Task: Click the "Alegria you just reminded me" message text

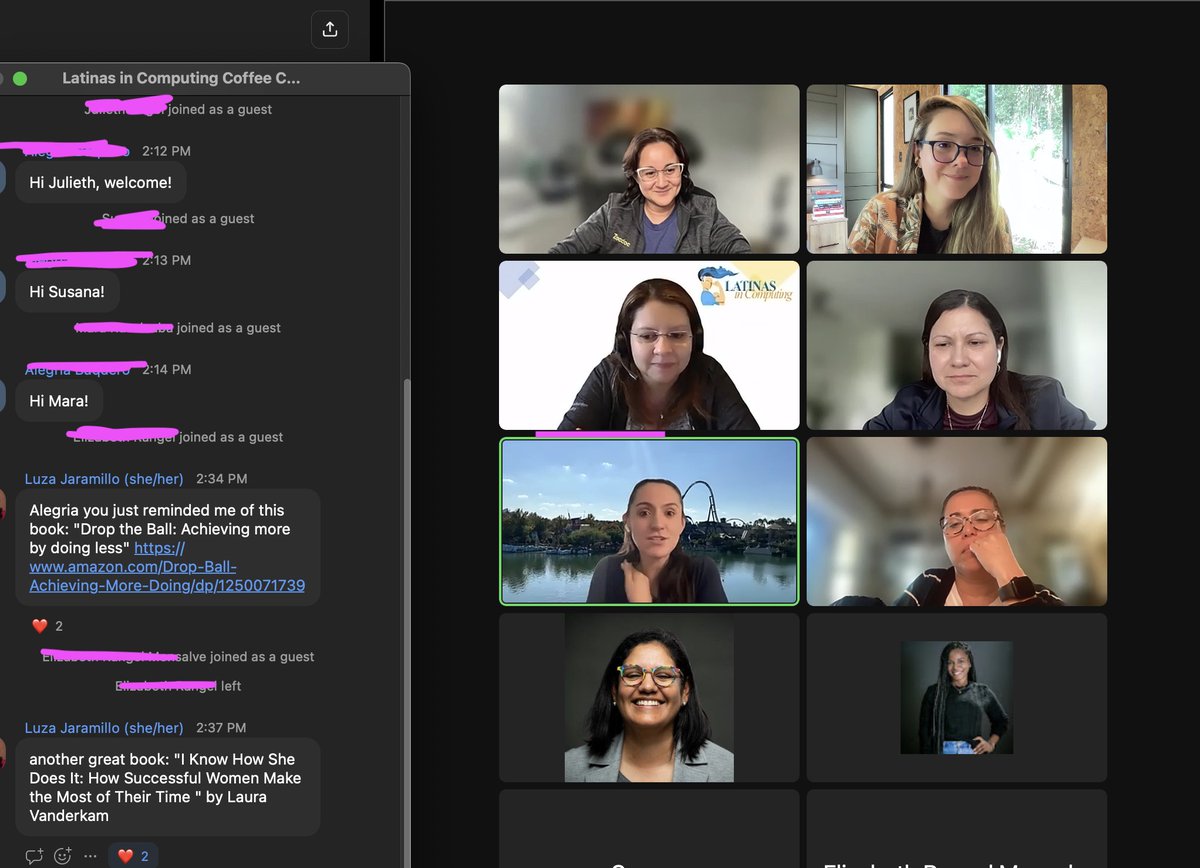Action: click(x=167, y=548)
